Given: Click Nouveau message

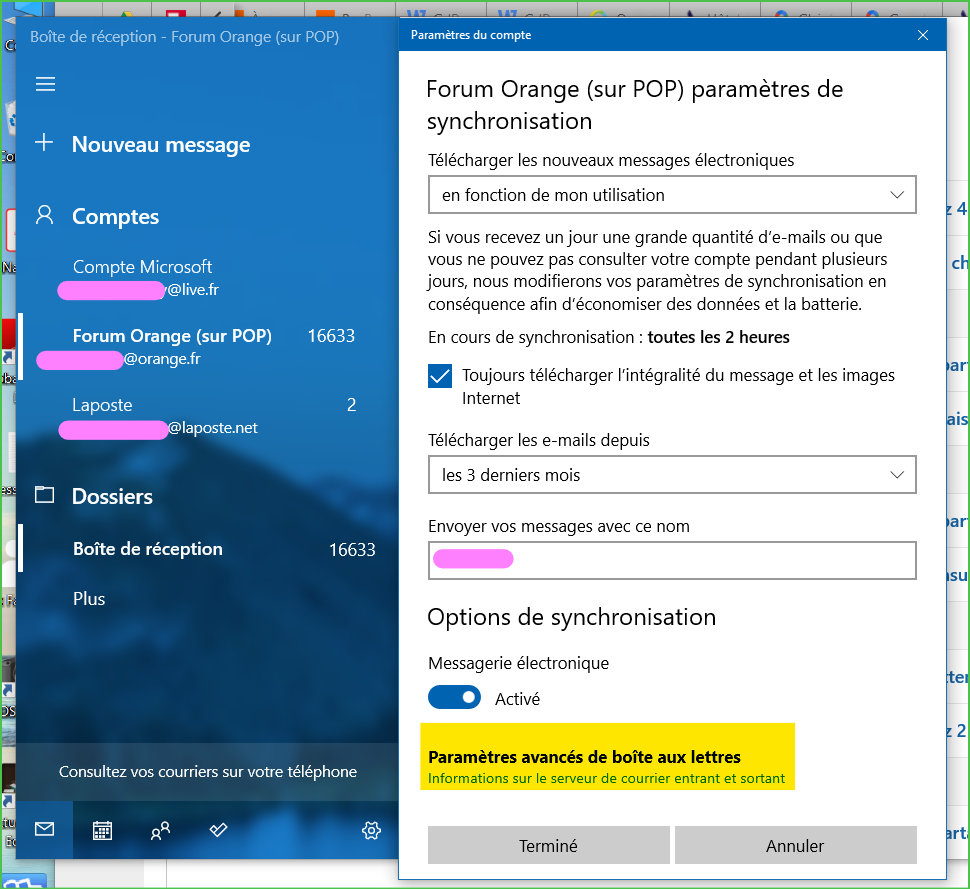Looking at the screenshot, I should [x=161, y=145].
